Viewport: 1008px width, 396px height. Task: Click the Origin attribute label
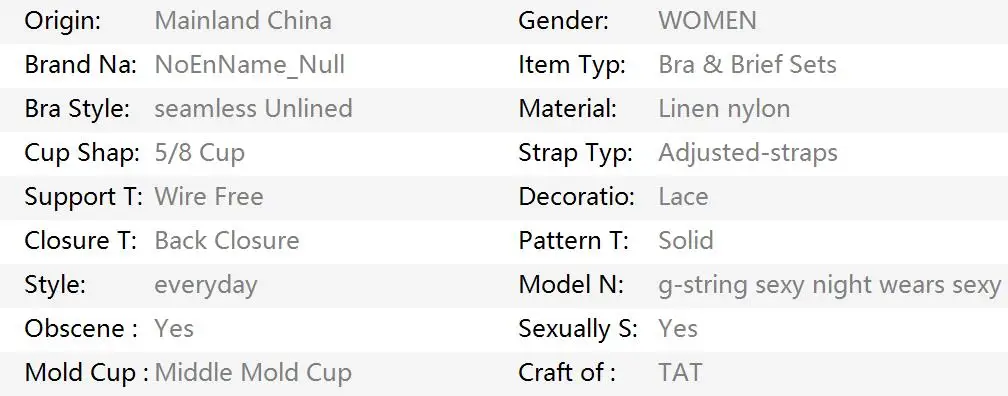63,21
